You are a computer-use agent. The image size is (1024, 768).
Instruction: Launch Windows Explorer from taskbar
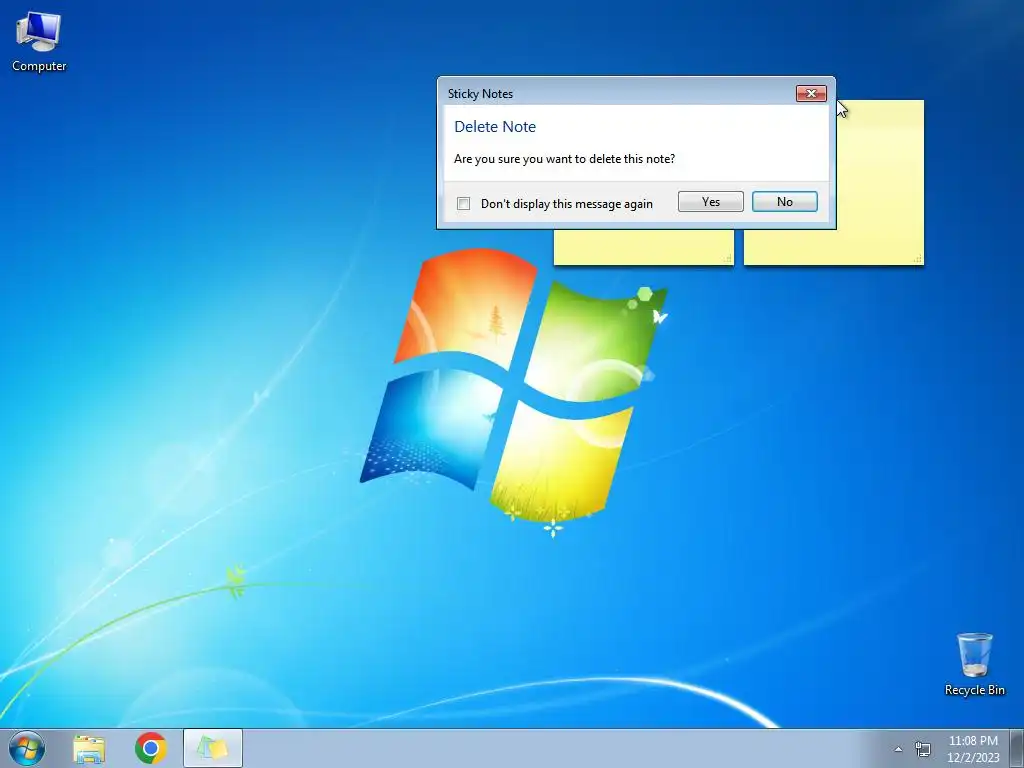[89, 748]
